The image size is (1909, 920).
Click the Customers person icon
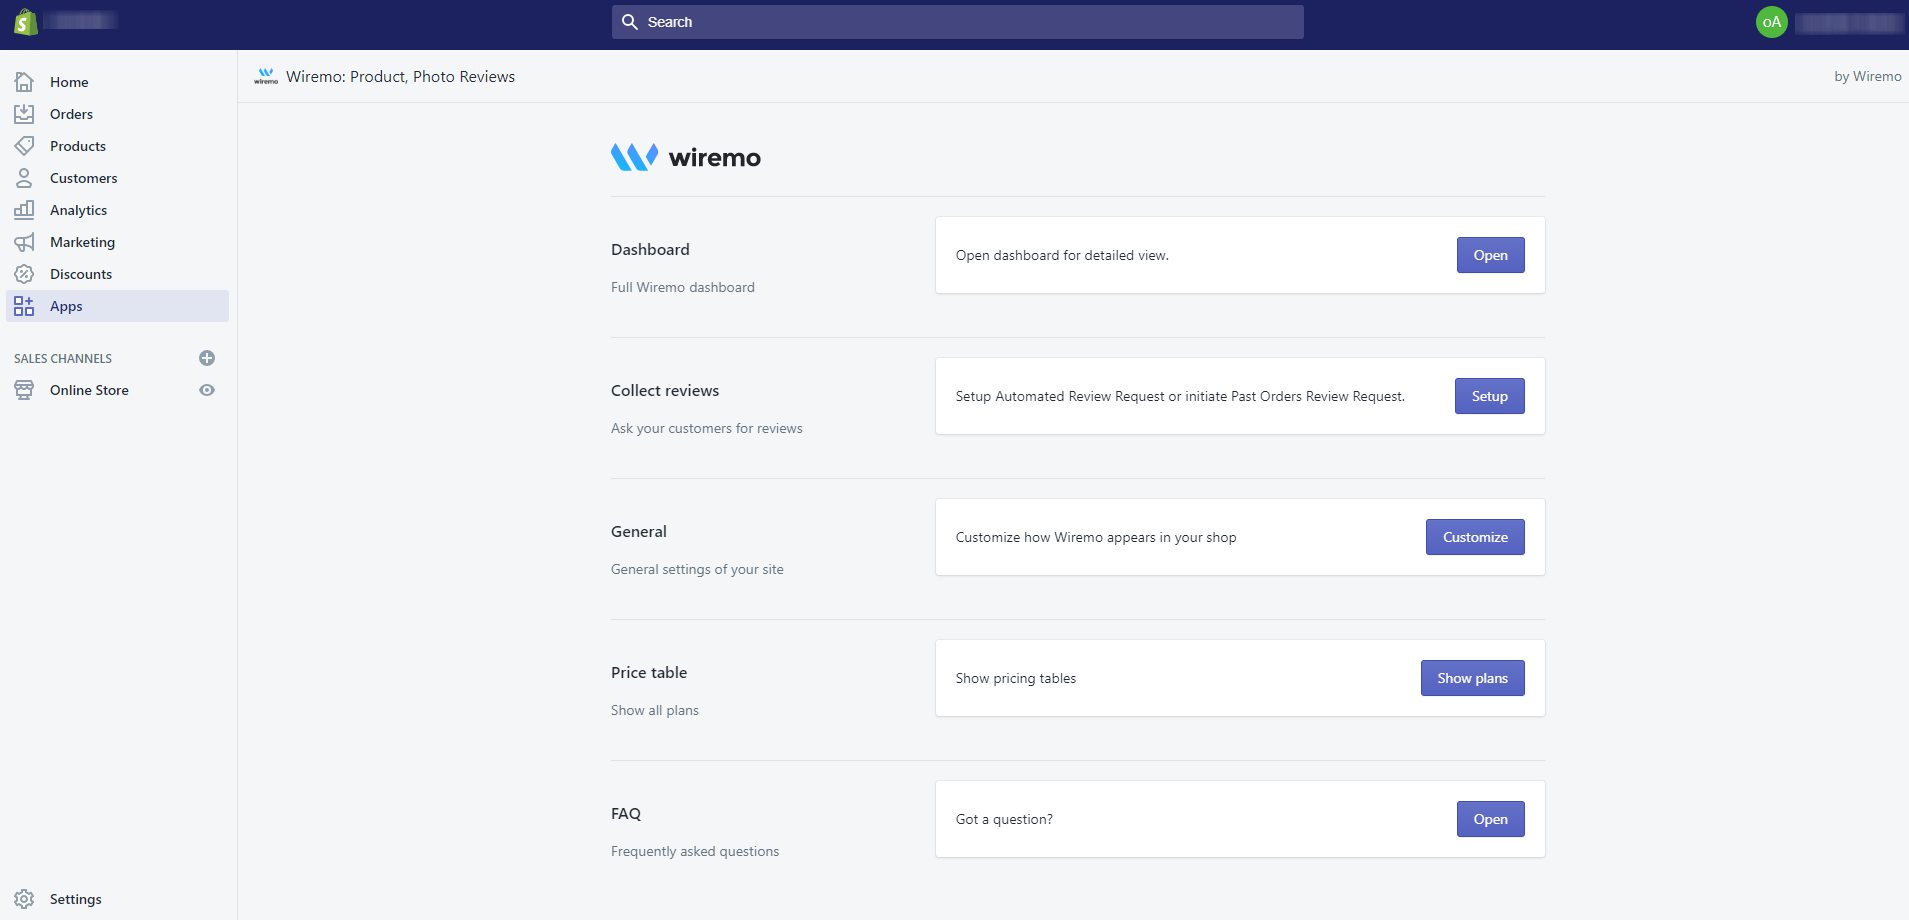[24, 178]
